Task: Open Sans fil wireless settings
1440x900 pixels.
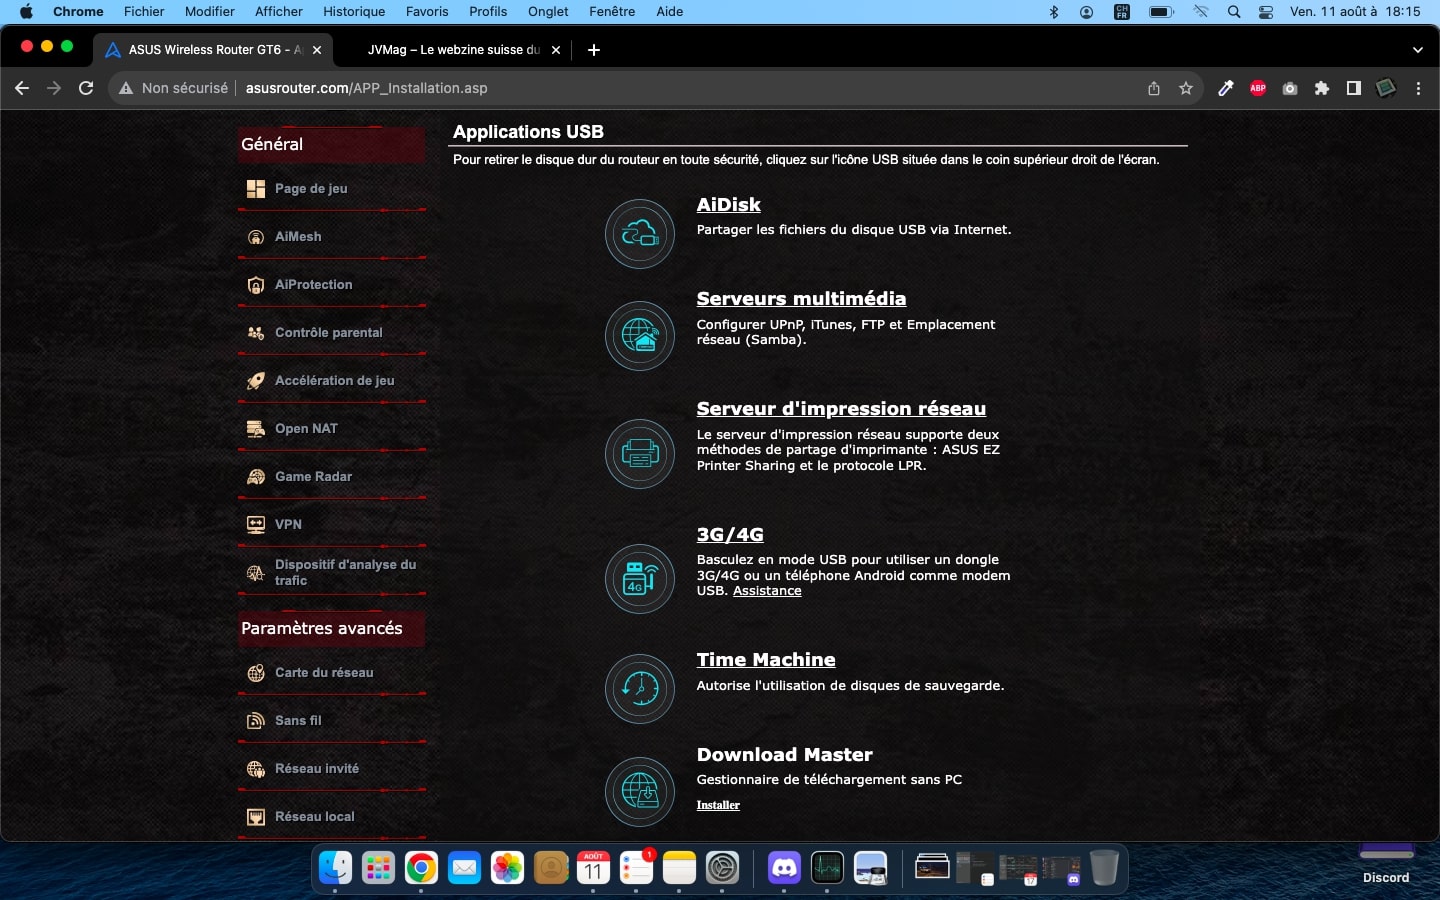Action: (x=332, y=720)
